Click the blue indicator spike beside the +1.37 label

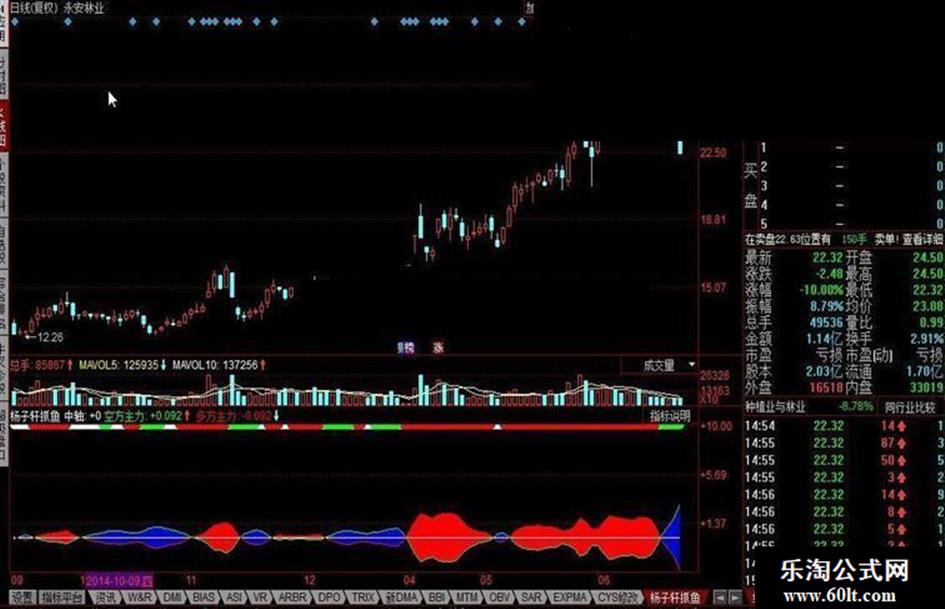pyautogui.click(x=673, y=537)
